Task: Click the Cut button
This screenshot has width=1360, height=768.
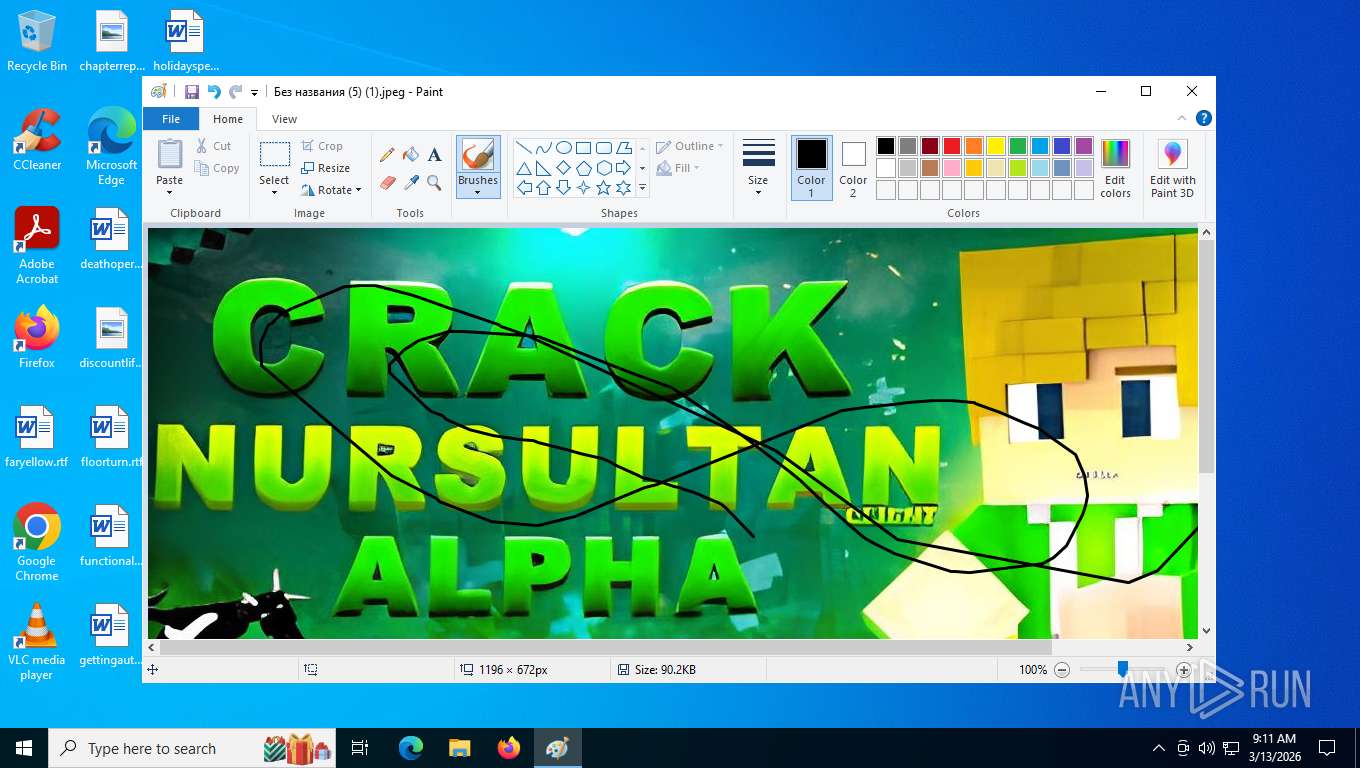Action: pyautogui.click(x=213, y=146)
